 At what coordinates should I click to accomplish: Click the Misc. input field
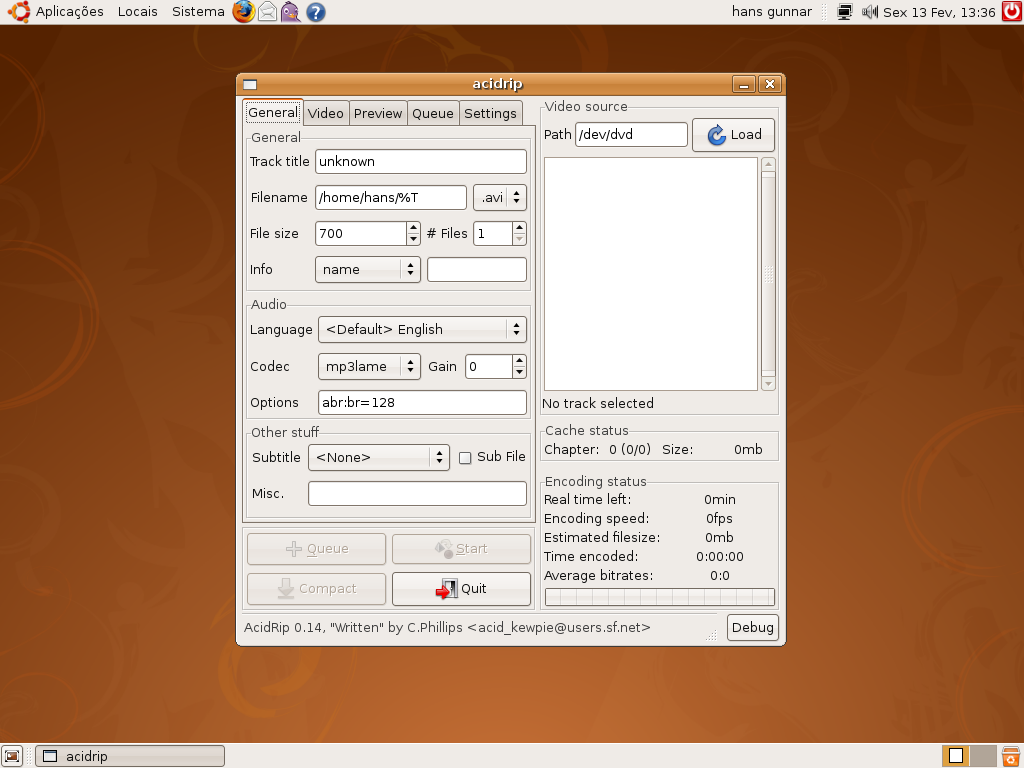(417, 494)
